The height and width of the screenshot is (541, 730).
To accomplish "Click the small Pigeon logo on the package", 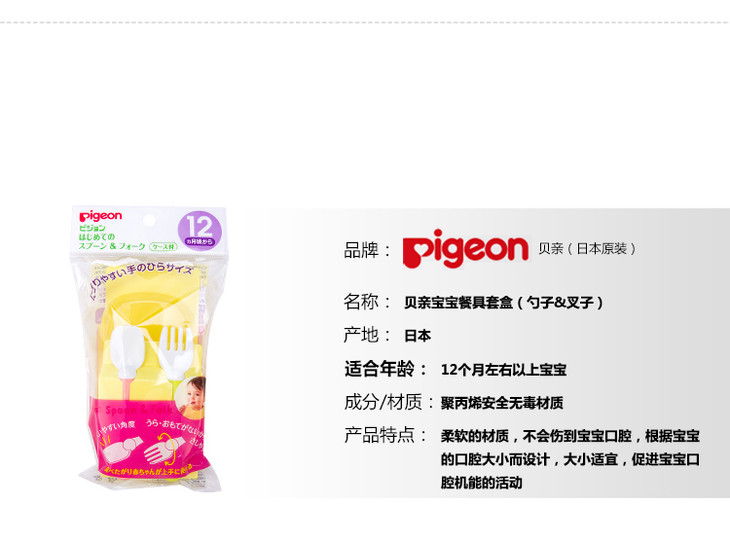I will (101, 216).
